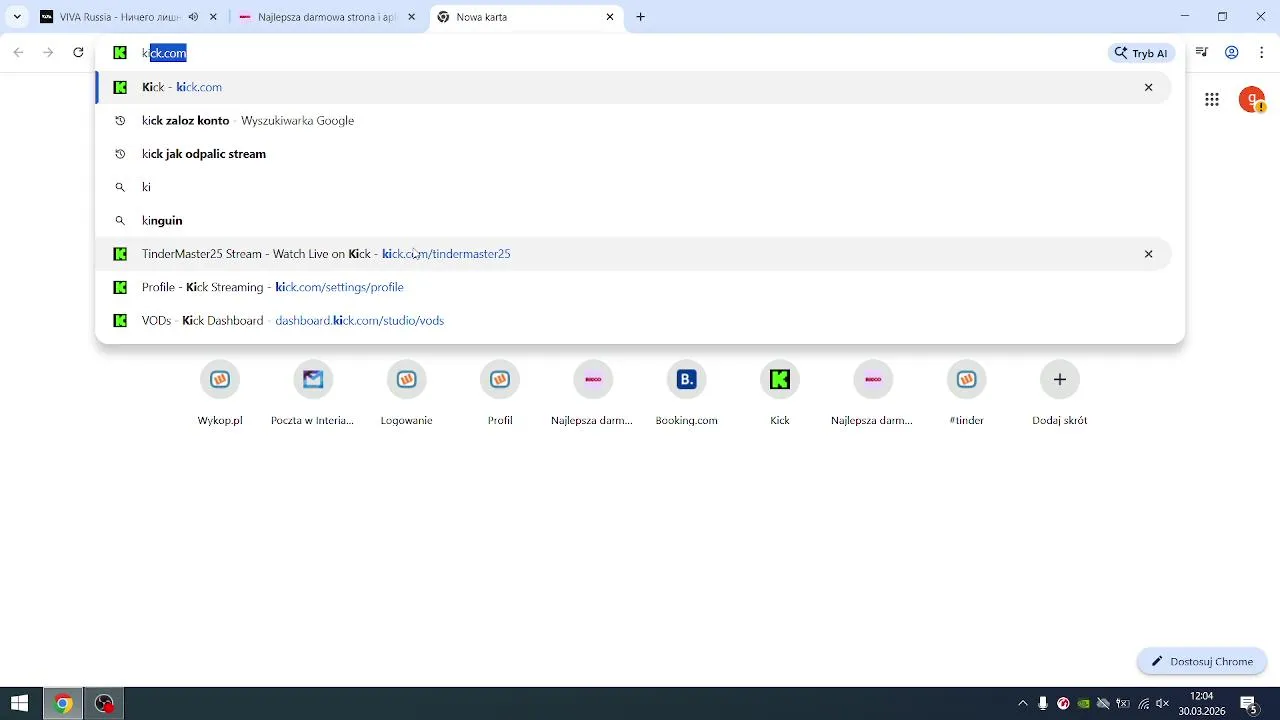The image size is (1280, 720).
Task: Click the battery icon in system tray
Action: tap(1123, 704)
